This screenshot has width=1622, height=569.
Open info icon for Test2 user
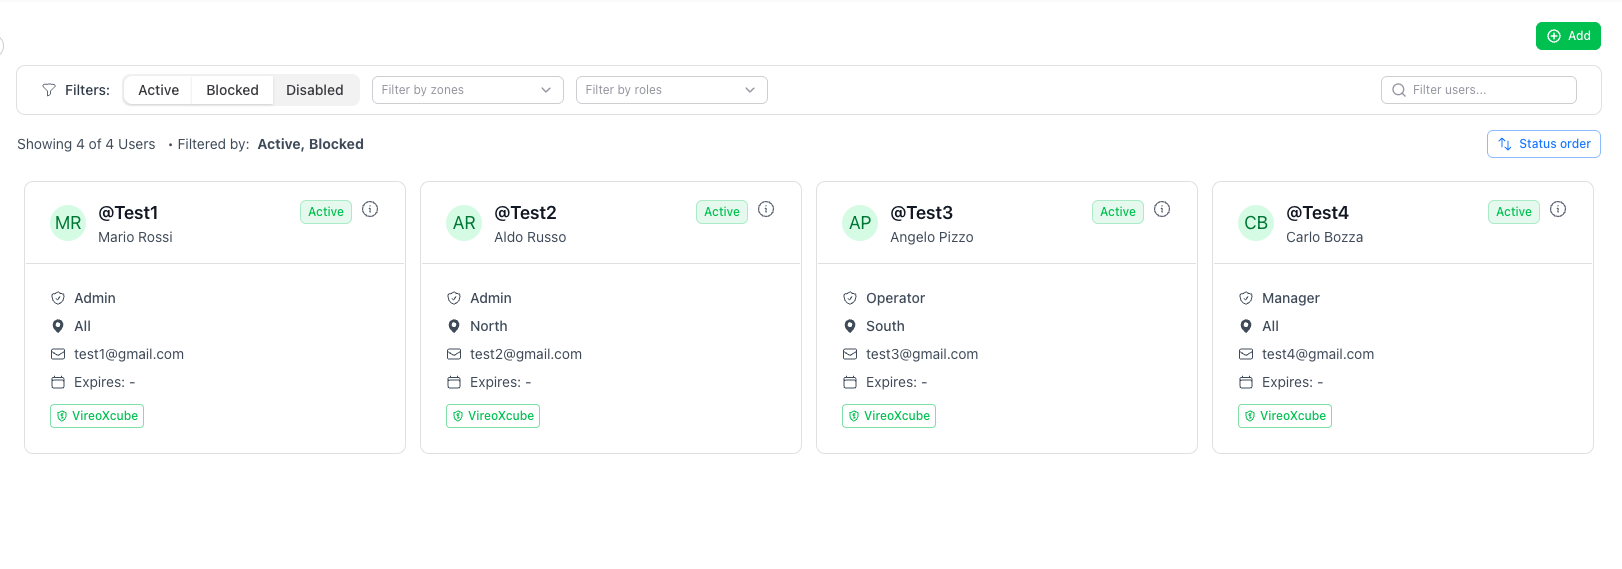(x=766, y=209)
